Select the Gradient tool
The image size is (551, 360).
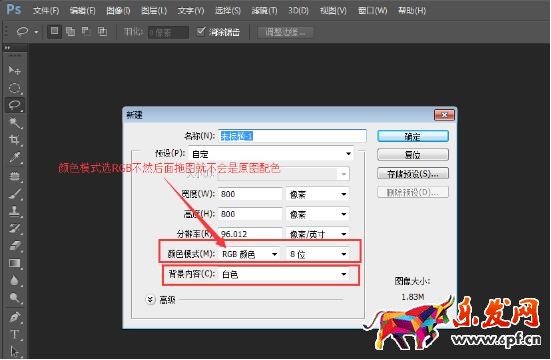tap(14, 263)
